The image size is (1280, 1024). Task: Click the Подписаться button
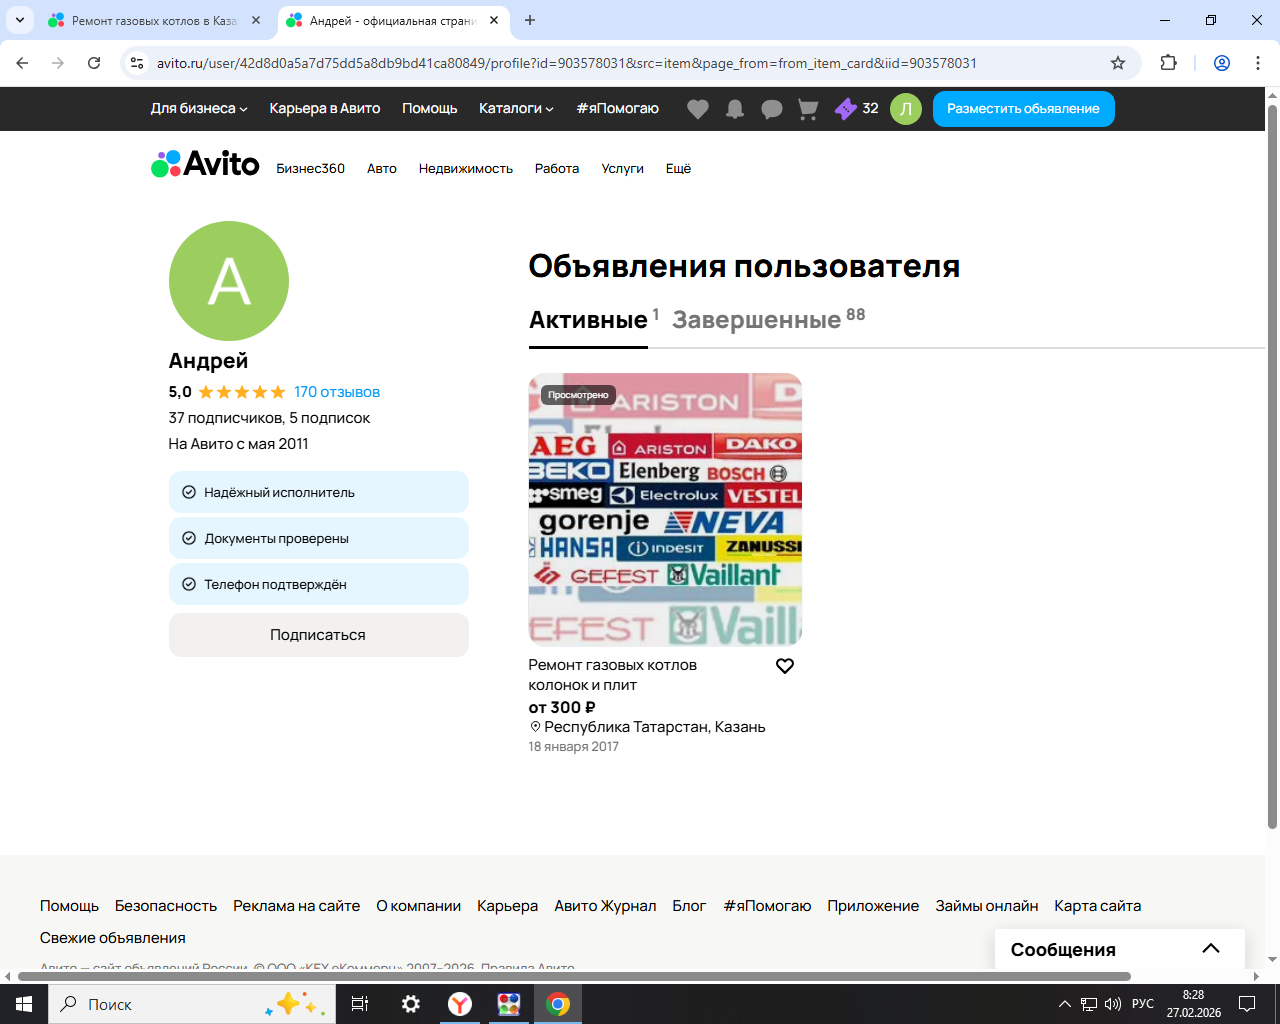click(x=319, y=635)
